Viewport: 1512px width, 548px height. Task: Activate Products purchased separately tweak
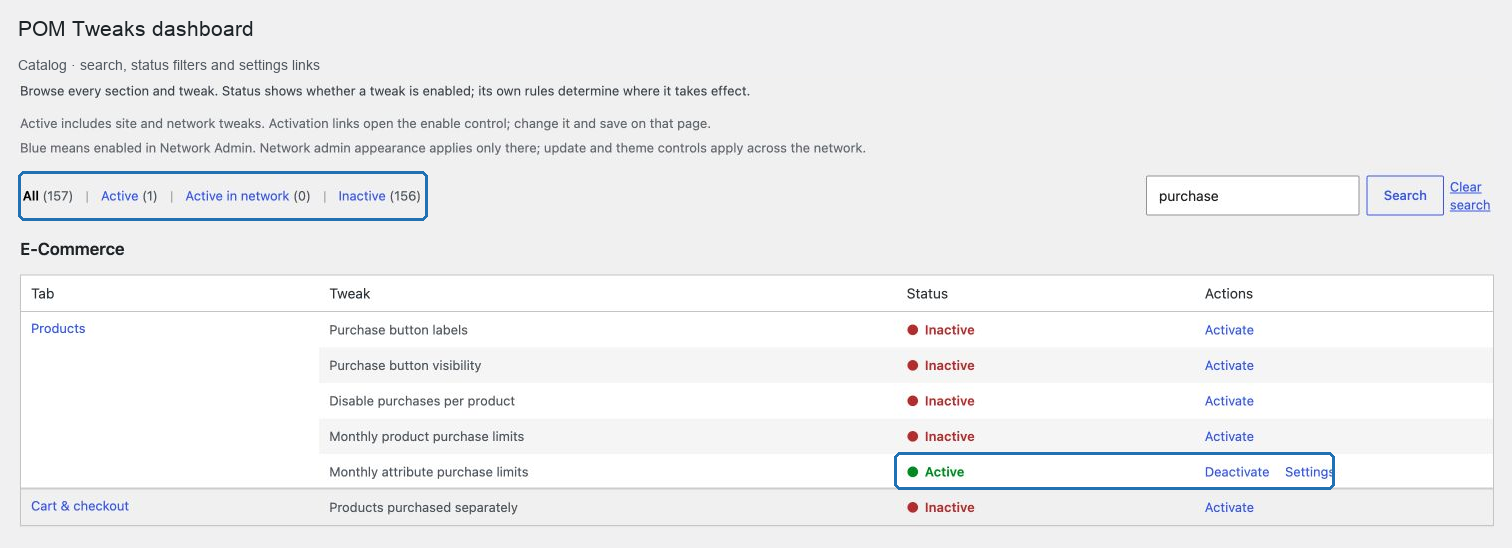(1229, 508)
